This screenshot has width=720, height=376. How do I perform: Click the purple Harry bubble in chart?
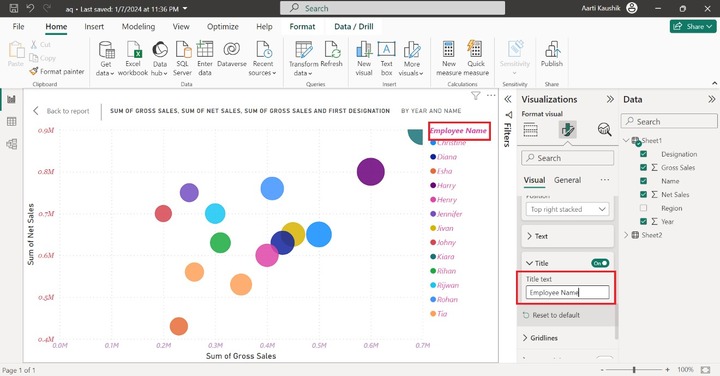[371, 172]
